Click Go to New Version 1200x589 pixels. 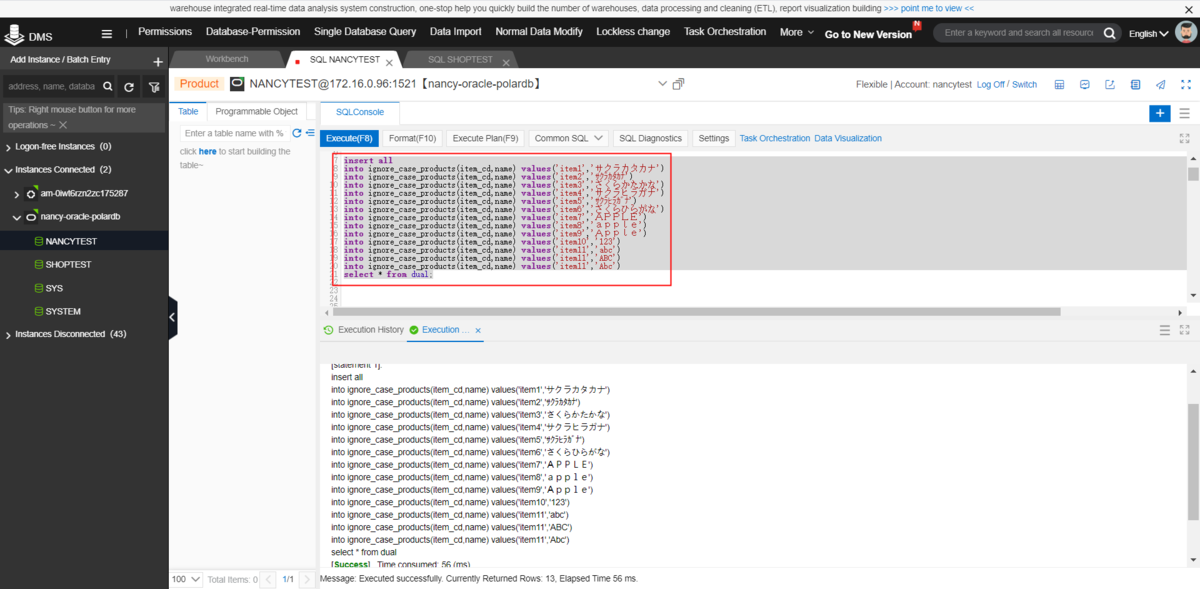tap(868, 34)
